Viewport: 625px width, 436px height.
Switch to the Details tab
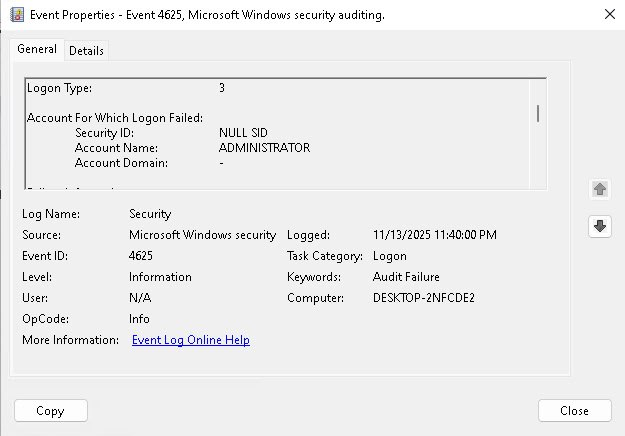[86, 51]
